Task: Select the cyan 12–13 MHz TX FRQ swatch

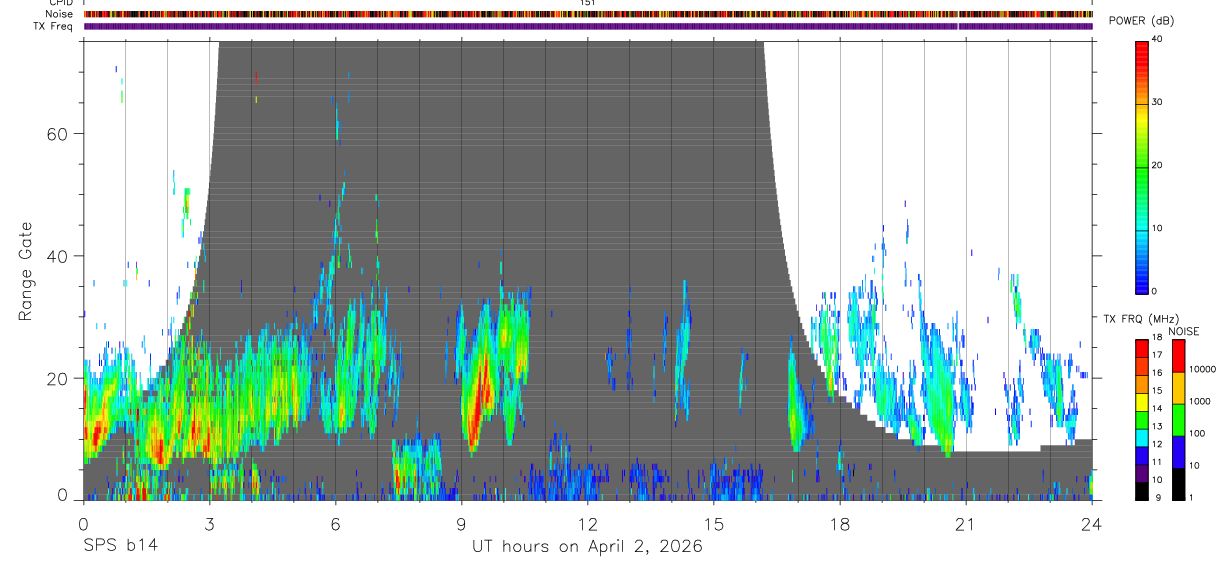Action: click(1141, 439)
